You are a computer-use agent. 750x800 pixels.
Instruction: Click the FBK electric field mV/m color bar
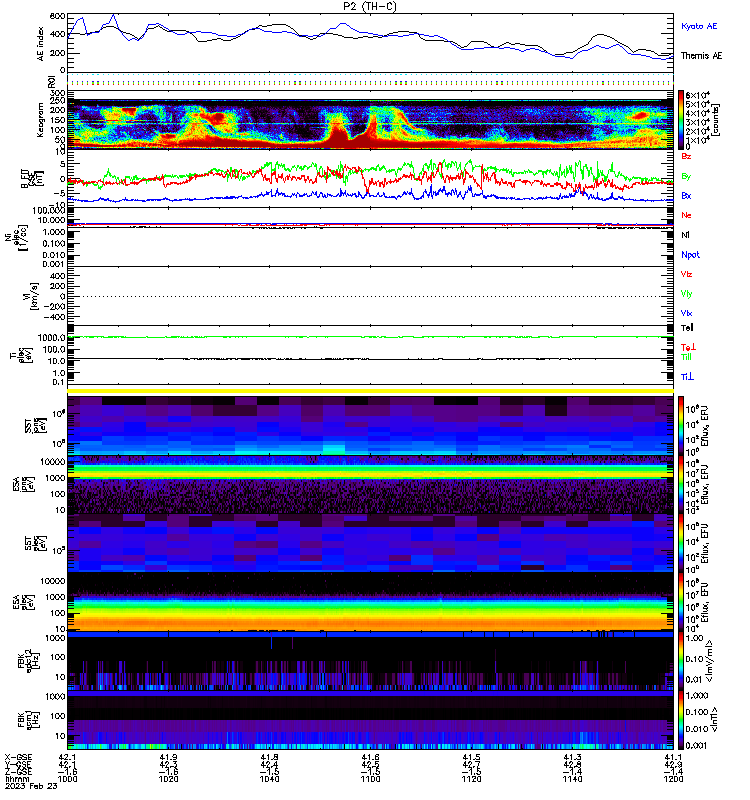coord(681,661)
